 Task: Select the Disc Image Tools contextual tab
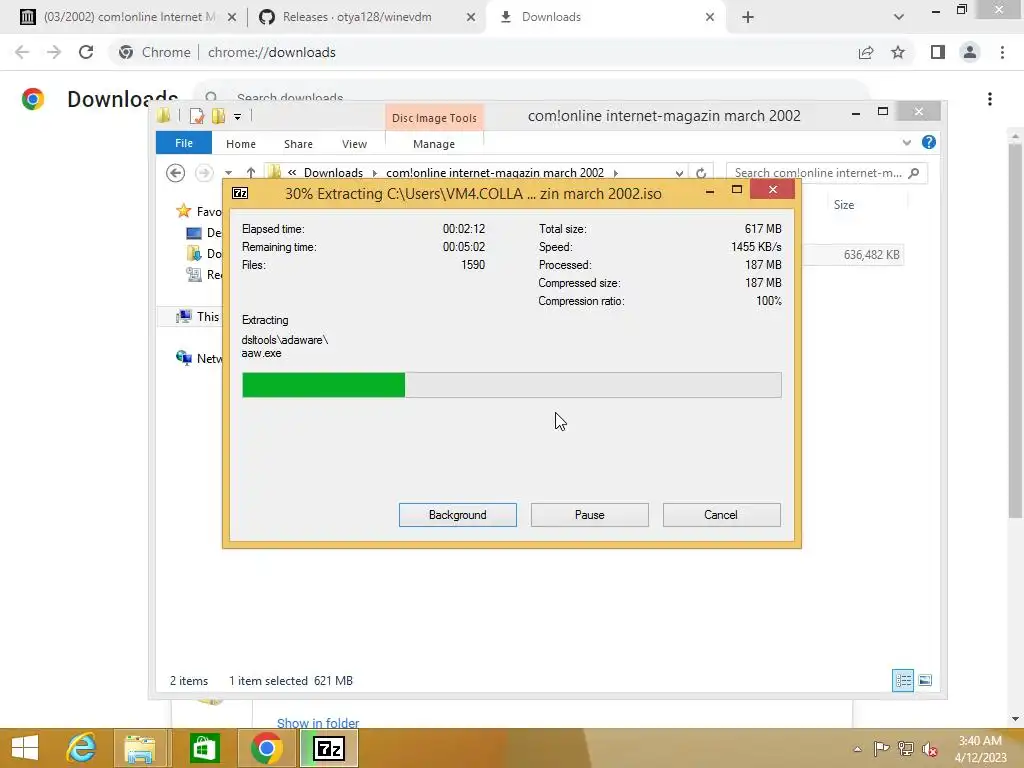click(x=434, y=118)
